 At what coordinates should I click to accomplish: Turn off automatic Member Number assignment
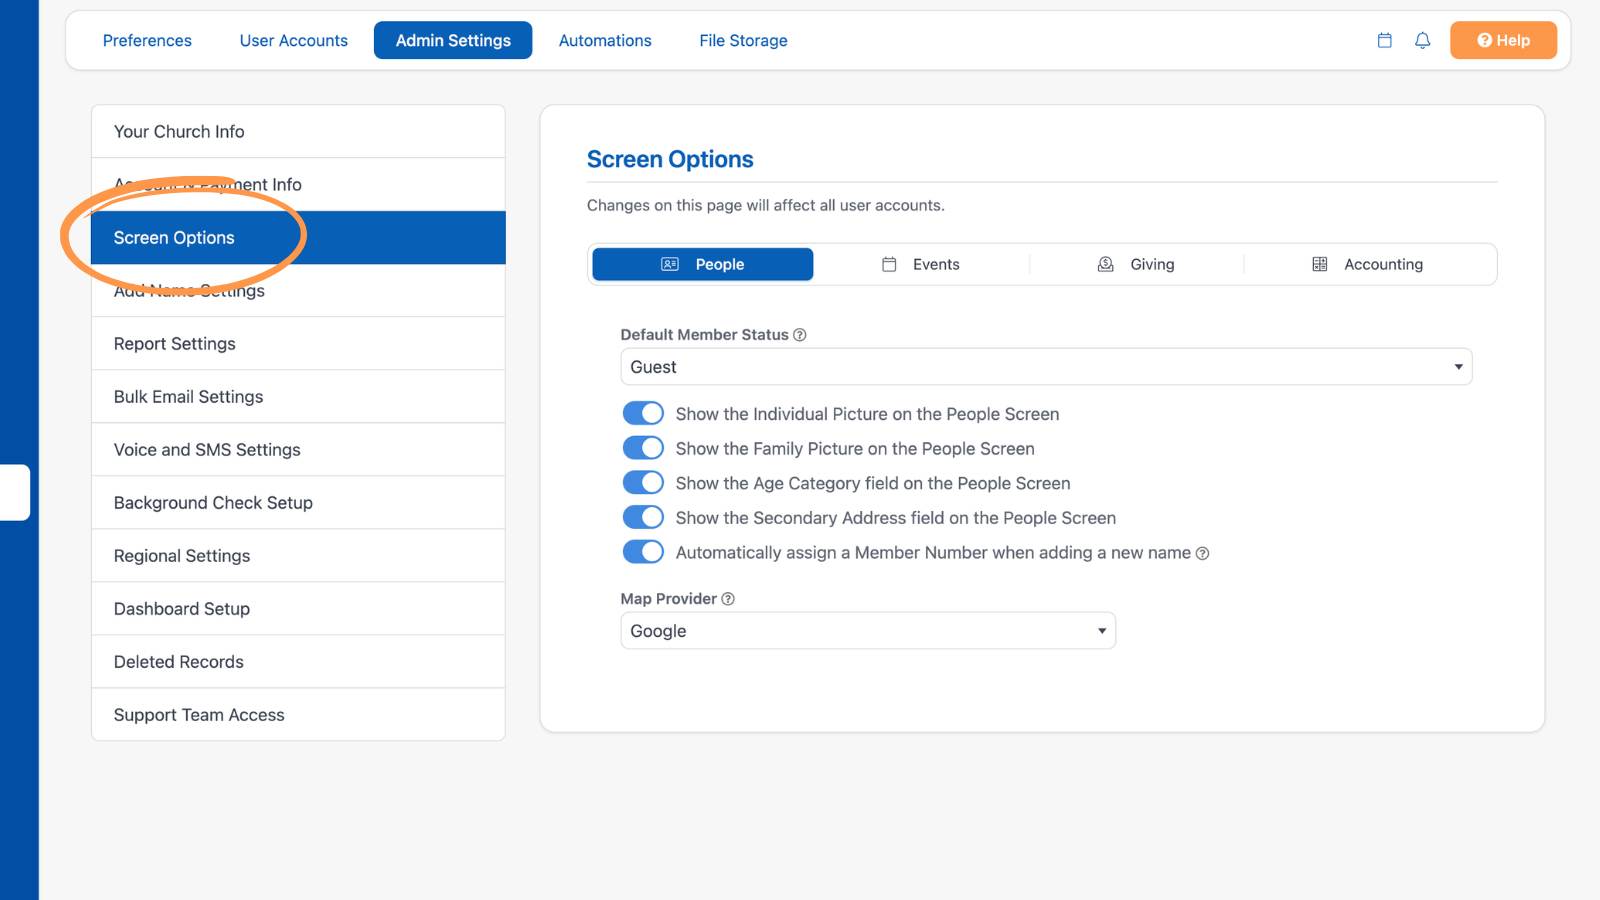(x=643, y=552)
